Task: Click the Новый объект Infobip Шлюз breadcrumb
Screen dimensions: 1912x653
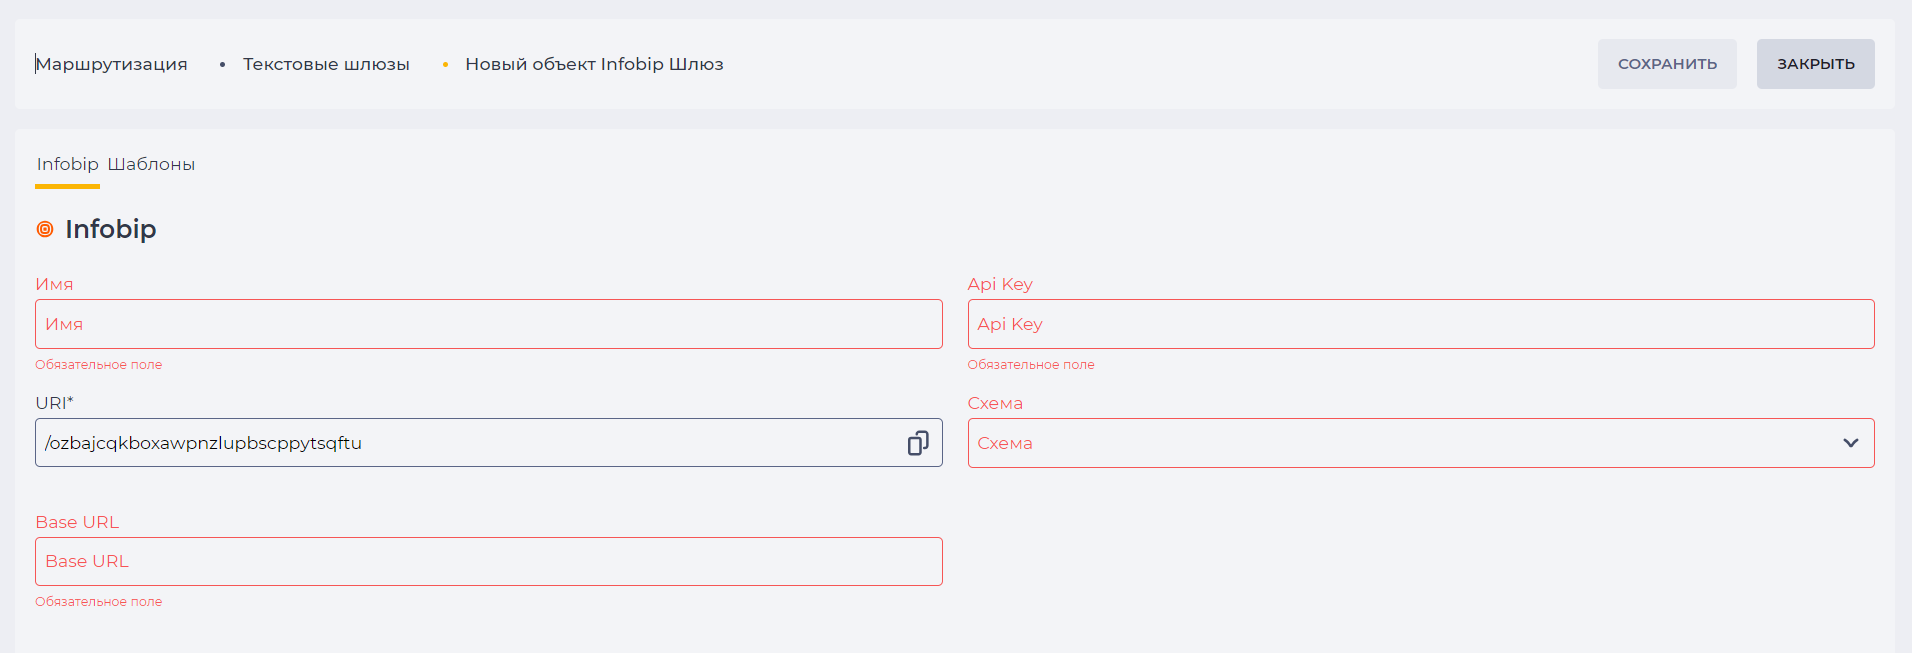Action: (x=594, y=64)
